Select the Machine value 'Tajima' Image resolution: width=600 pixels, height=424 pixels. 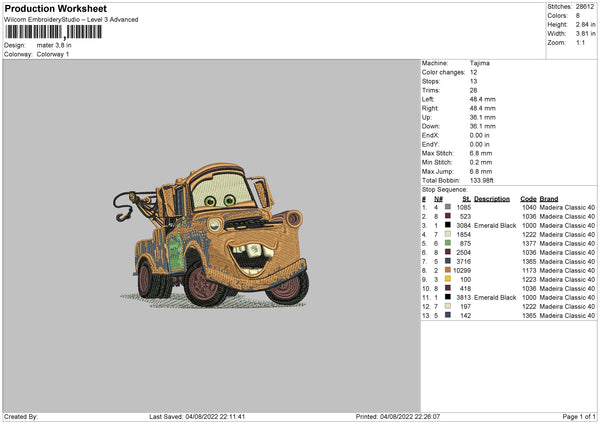coord(479,63)
